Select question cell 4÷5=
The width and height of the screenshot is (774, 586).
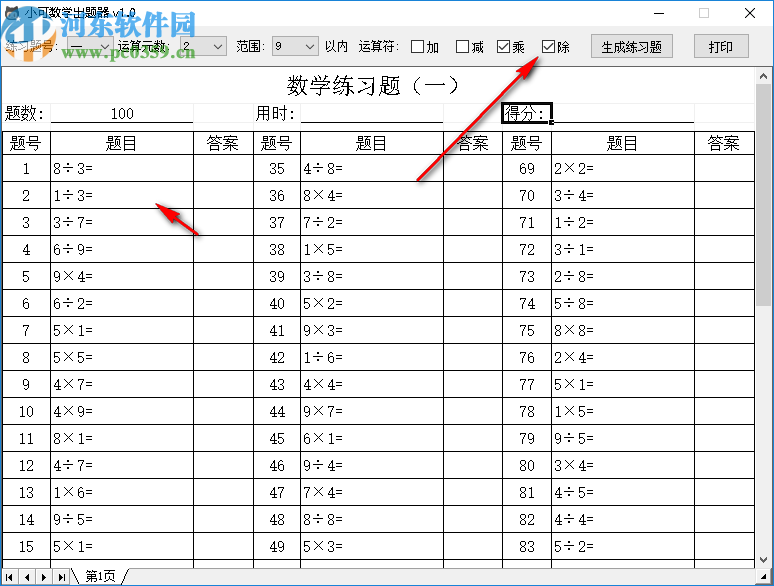(x=623, y=492)
